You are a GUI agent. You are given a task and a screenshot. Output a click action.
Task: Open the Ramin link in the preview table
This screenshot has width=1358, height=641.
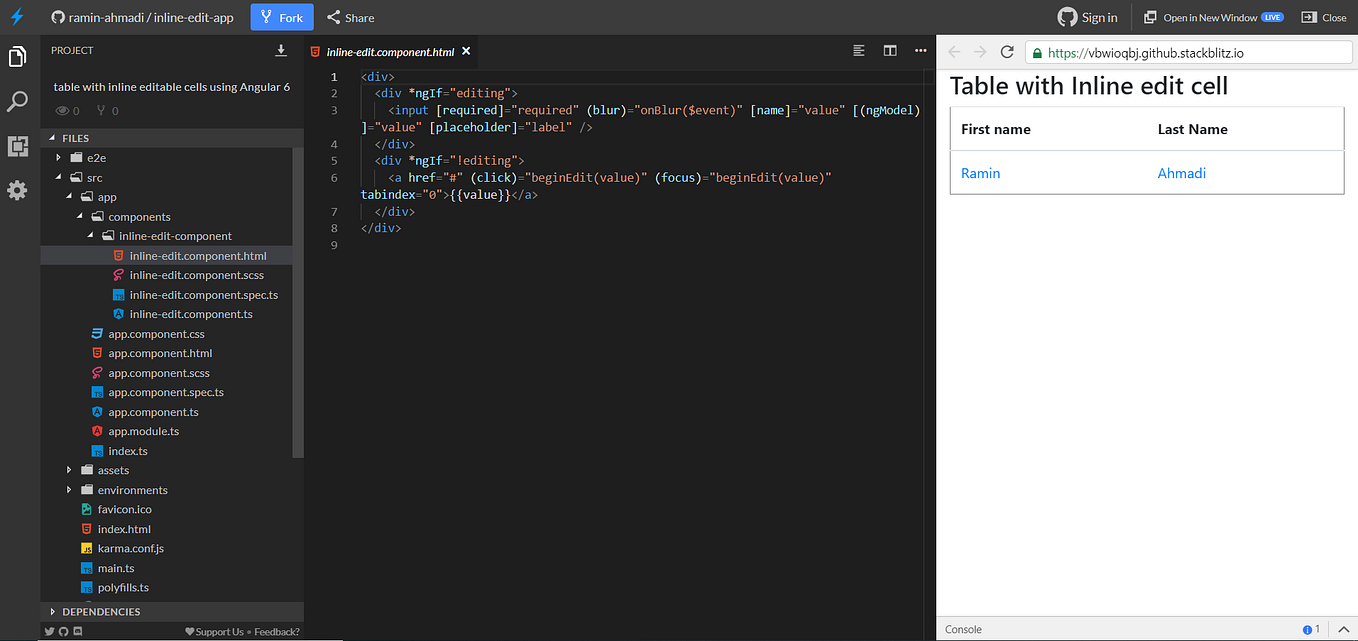tap(980, 173)
